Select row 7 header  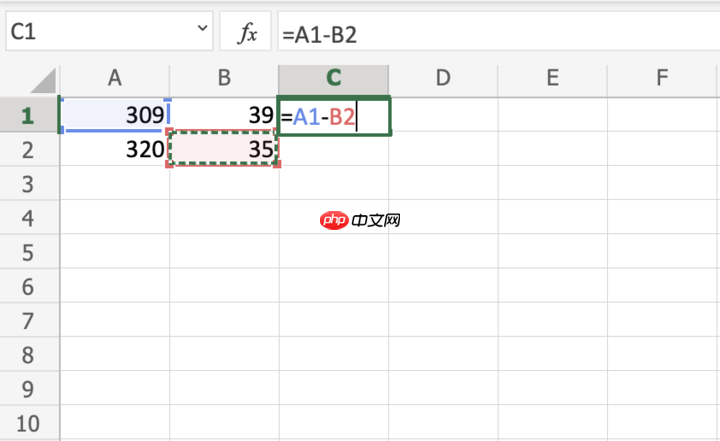[29, 320]
